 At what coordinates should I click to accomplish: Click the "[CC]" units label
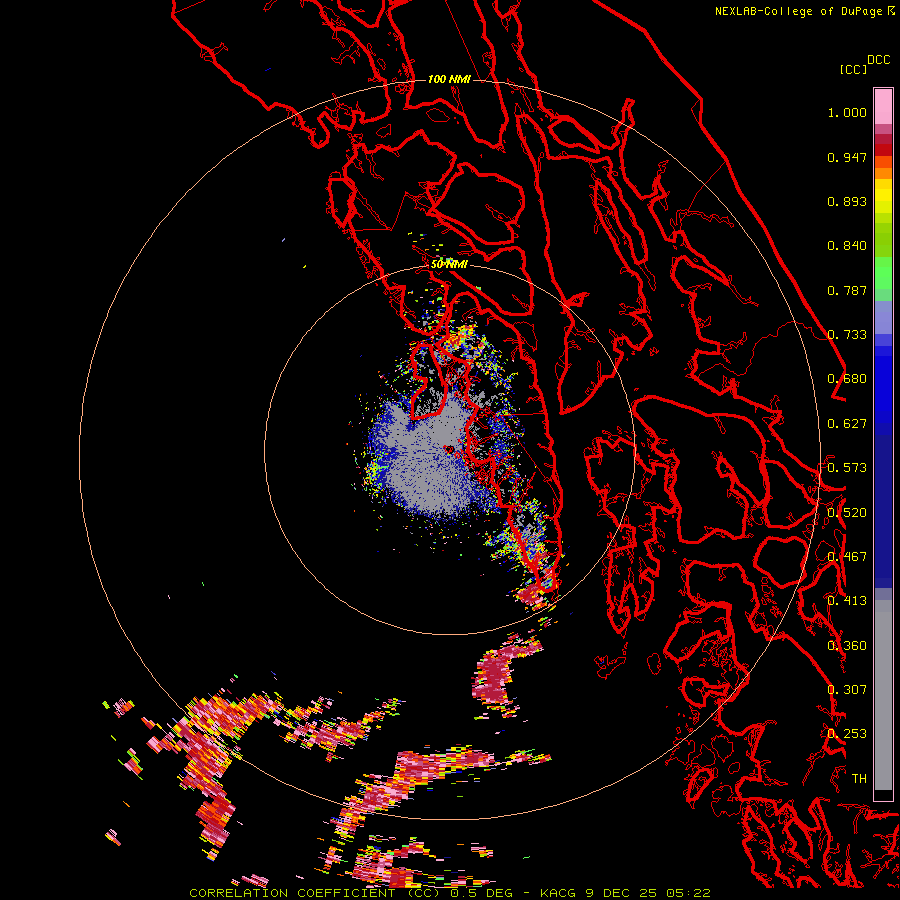(853, 69)
